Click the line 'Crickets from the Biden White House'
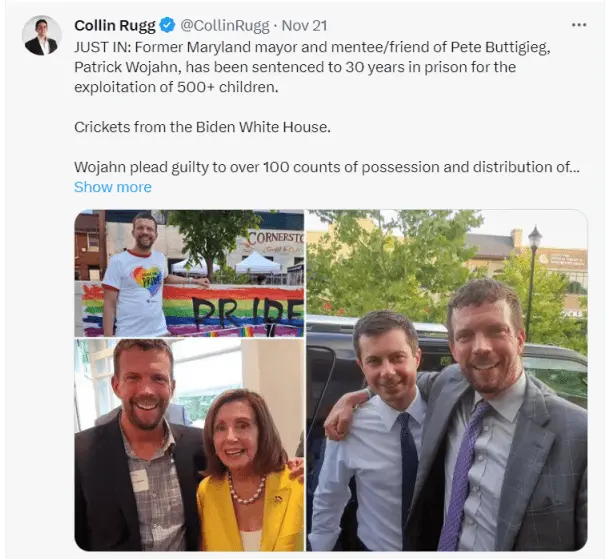 (203, 127)
